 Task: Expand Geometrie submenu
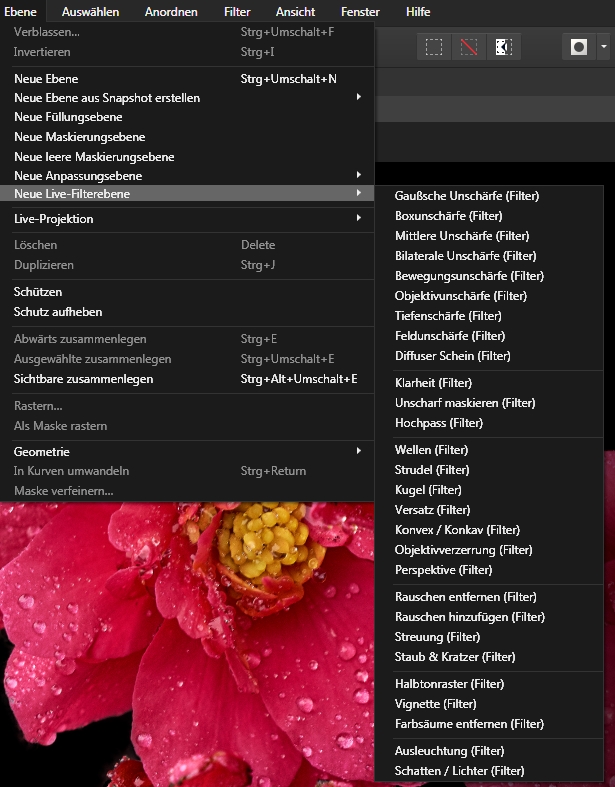click(x=187, y=452)
